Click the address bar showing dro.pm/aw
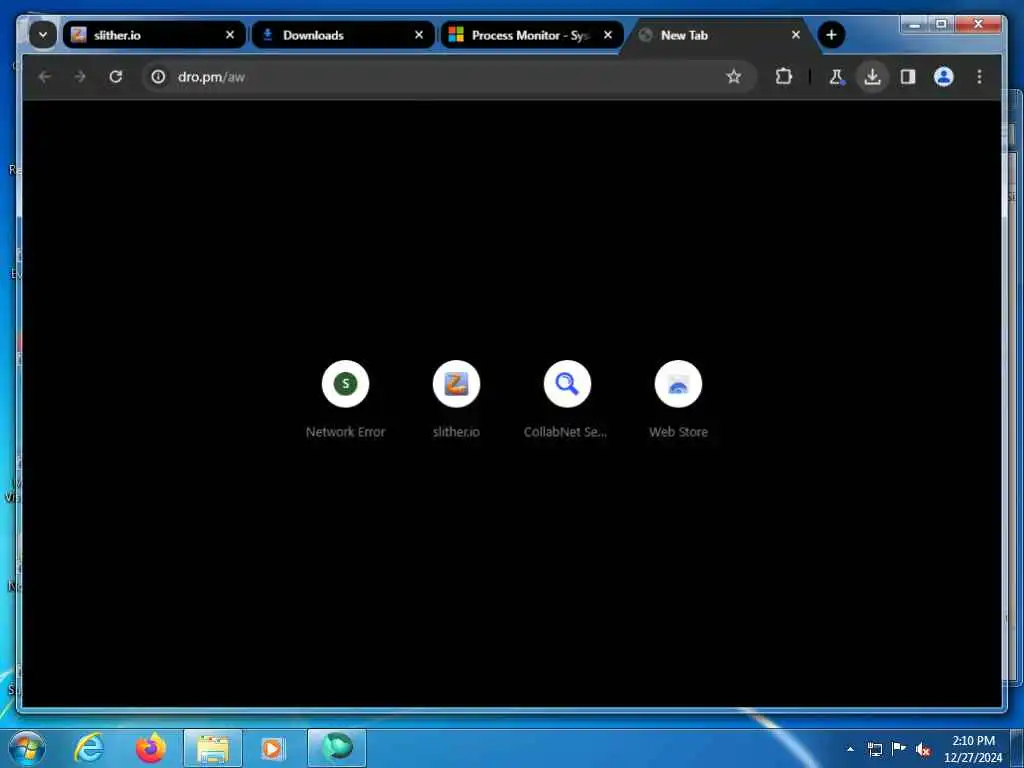This screenshot has height=768, width=1024. (x=449, y=76)
